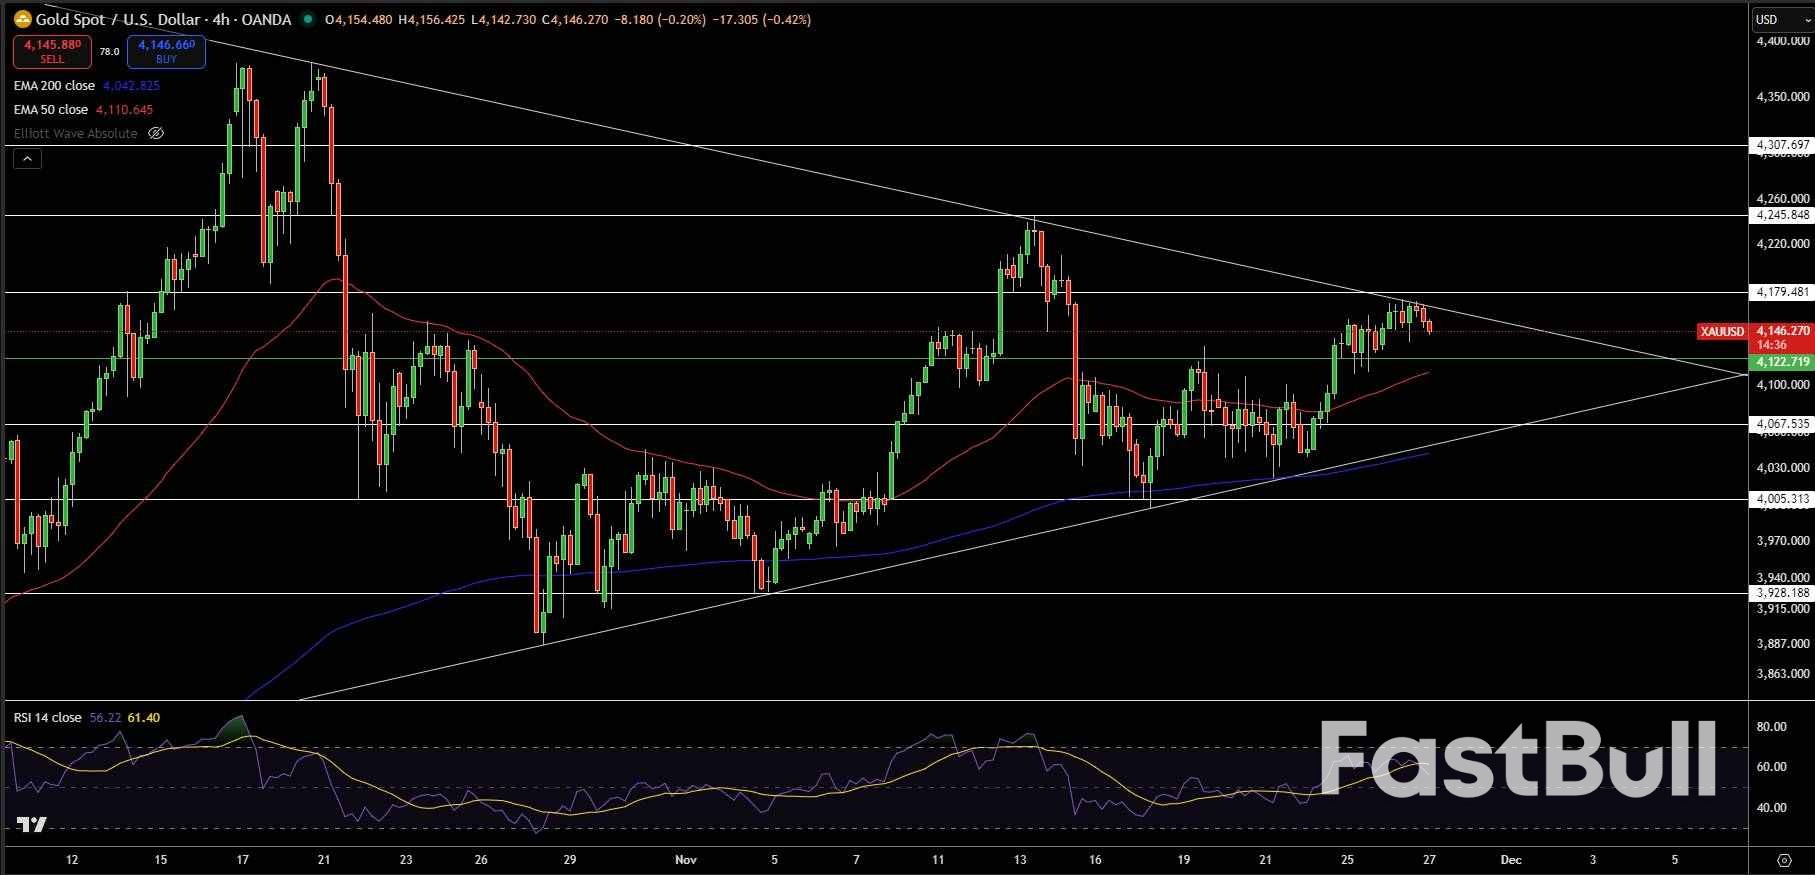Show the hidden Elliott Wave Absolute indicator
Viewport: 1815px width, 875px height.
(x=156, y=133)
